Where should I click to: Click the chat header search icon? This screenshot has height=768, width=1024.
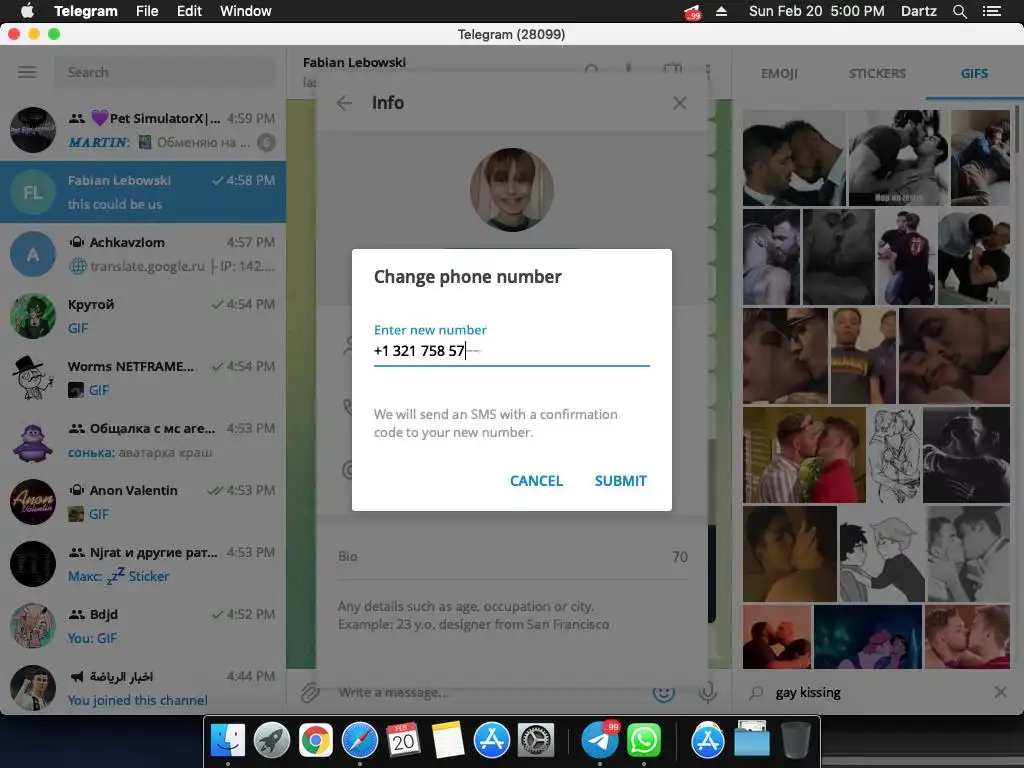point(592,69)
